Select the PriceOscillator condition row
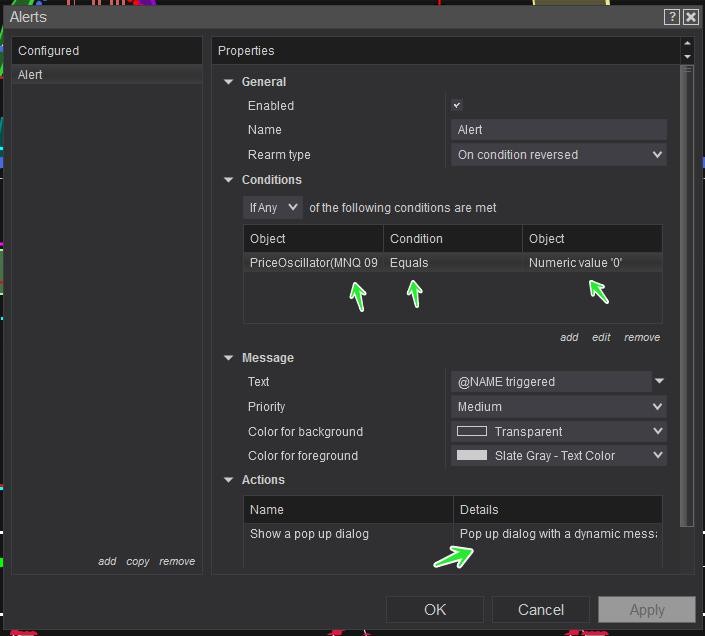Viewport: 705px width, 636px height. [452, 263]
